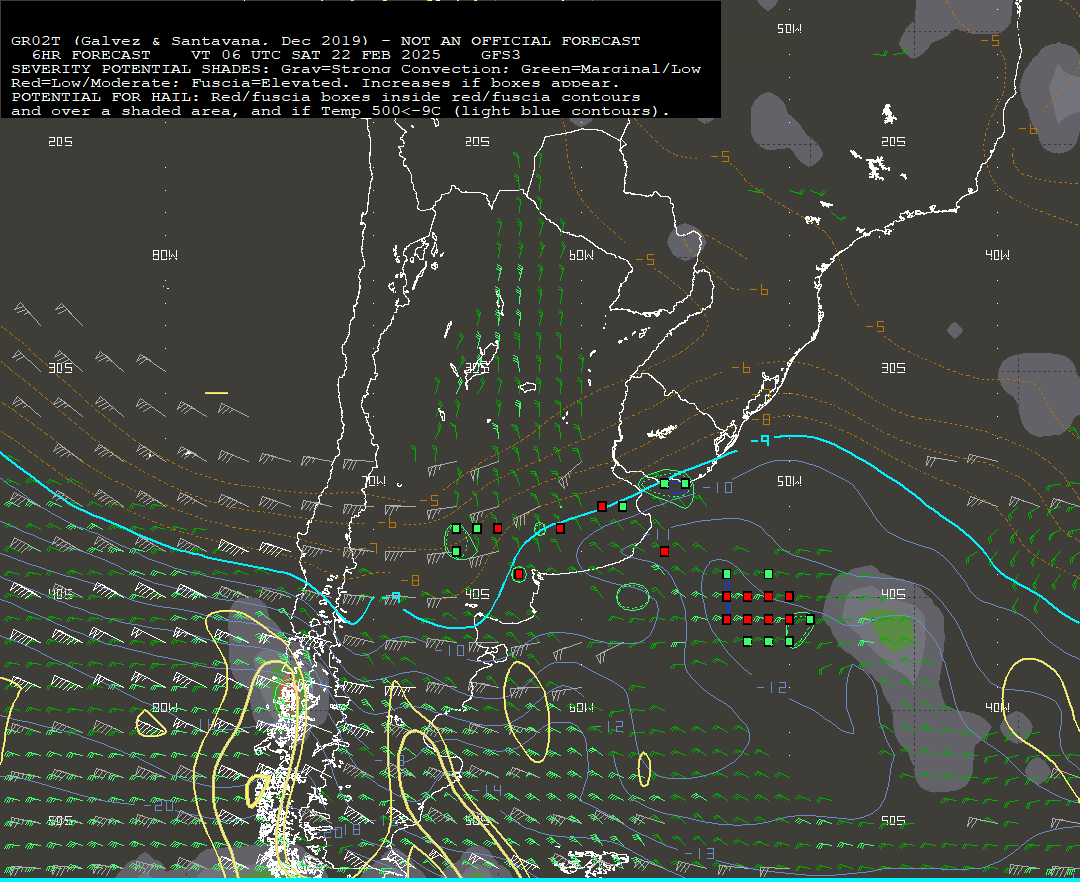
Task: Click the '6HR FORECAST' label
Action: pos(91,55)
